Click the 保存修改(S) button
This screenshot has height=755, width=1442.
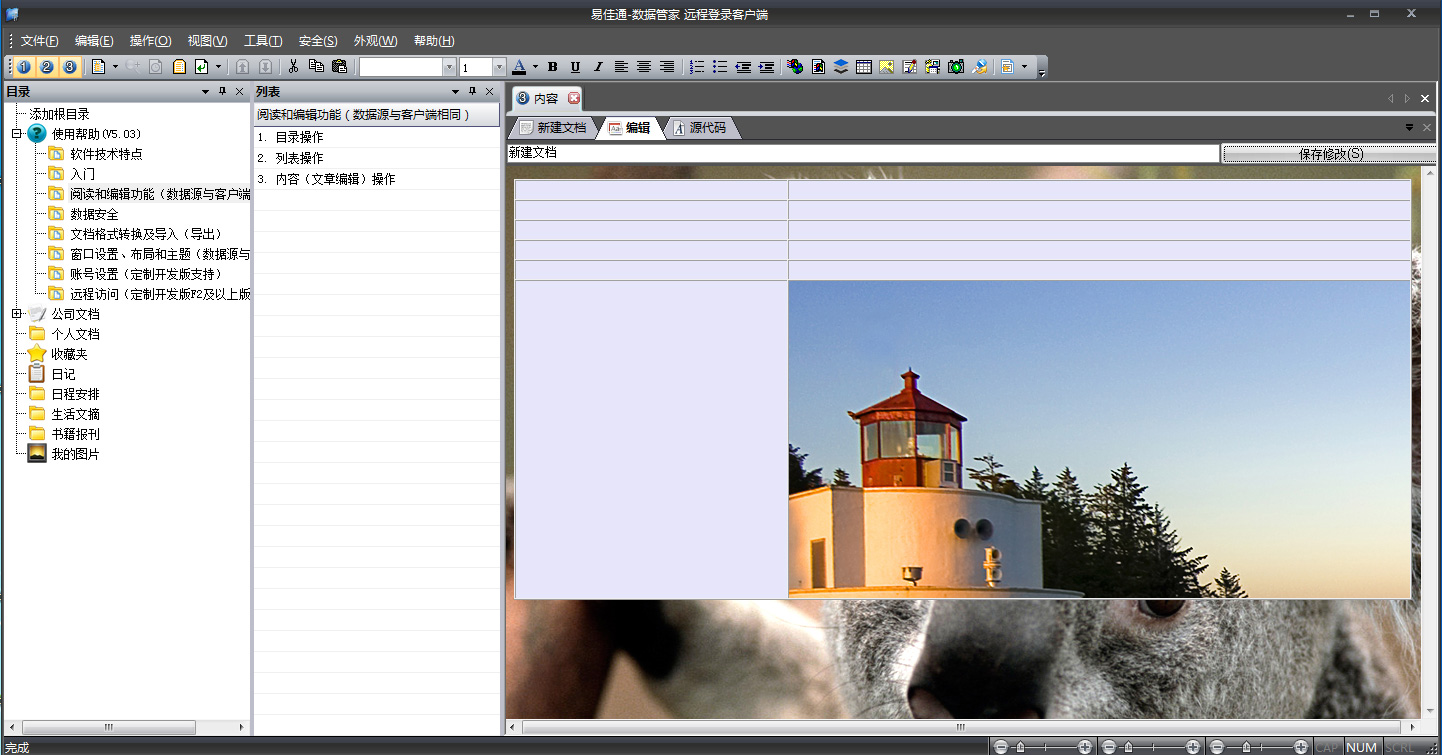(x=1330, y=154)
